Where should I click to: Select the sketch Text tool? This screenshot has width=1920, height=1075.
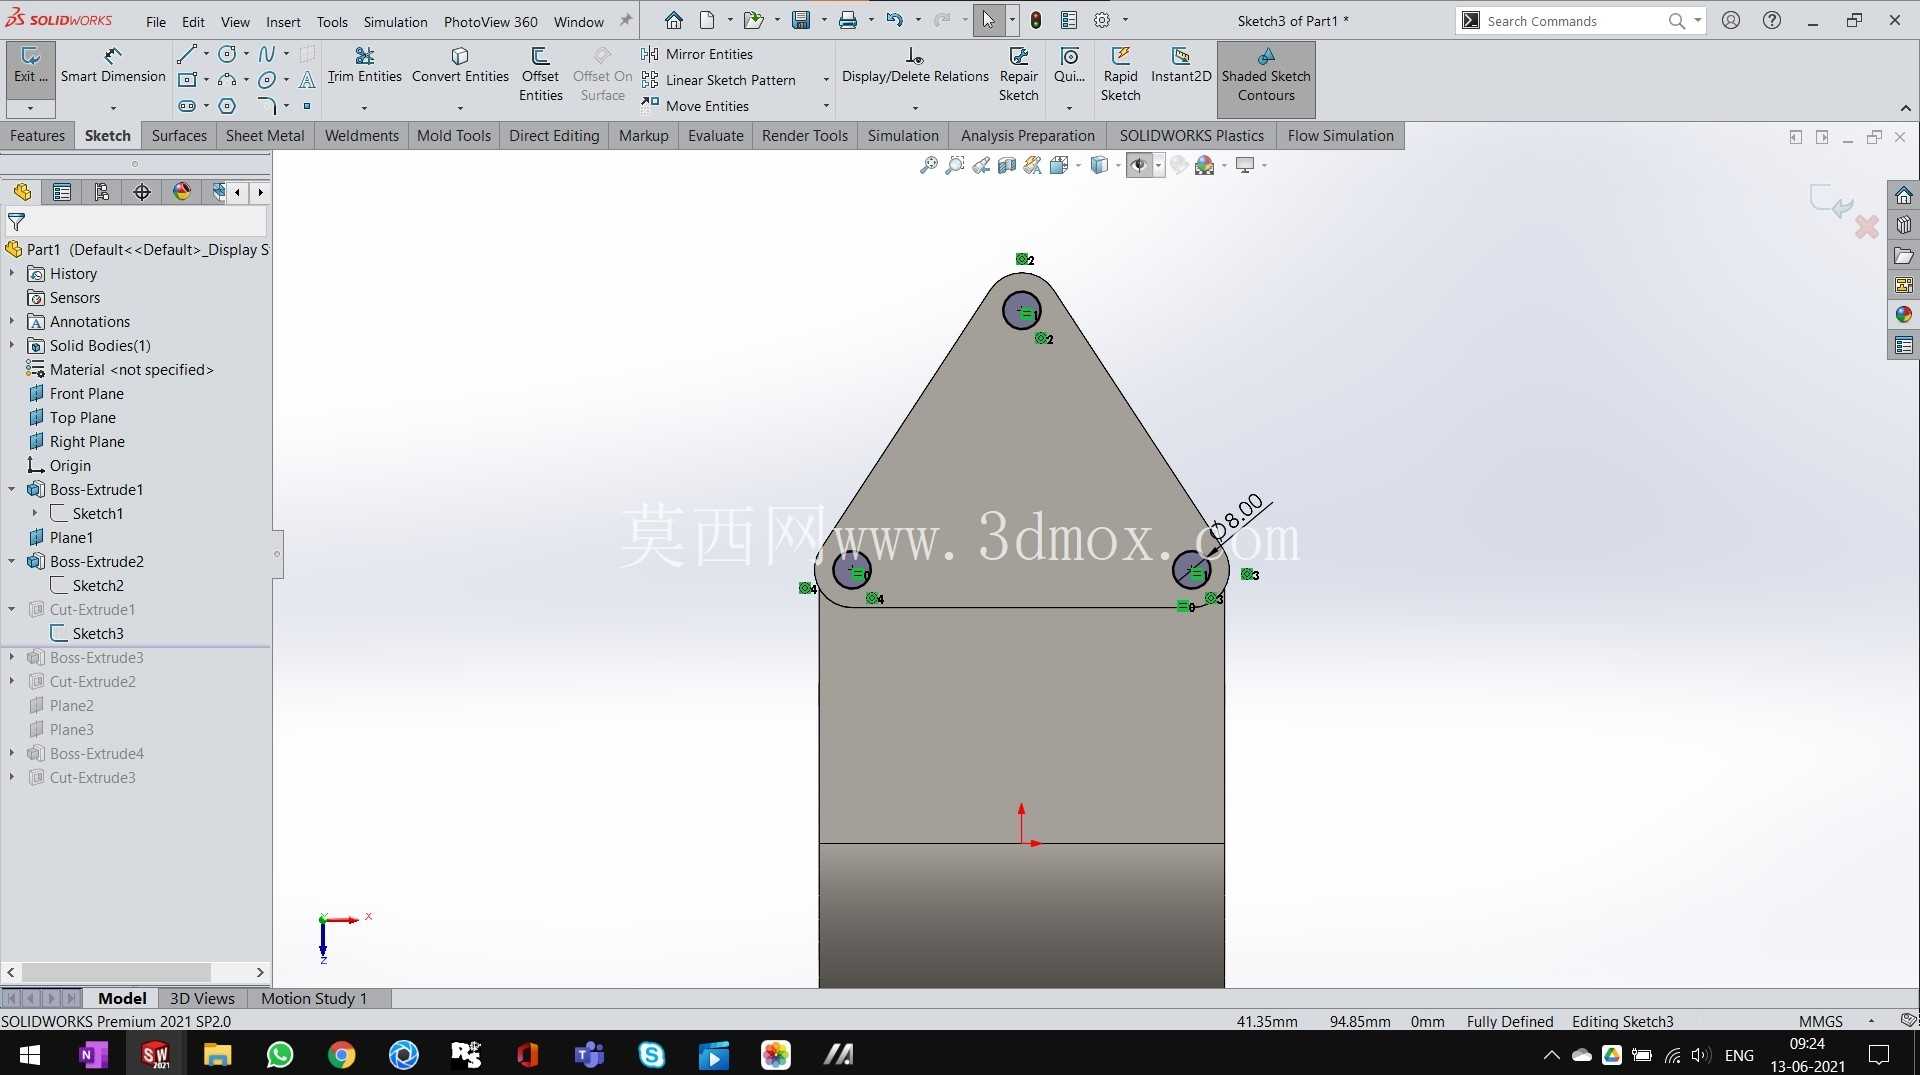coord(307,80)
